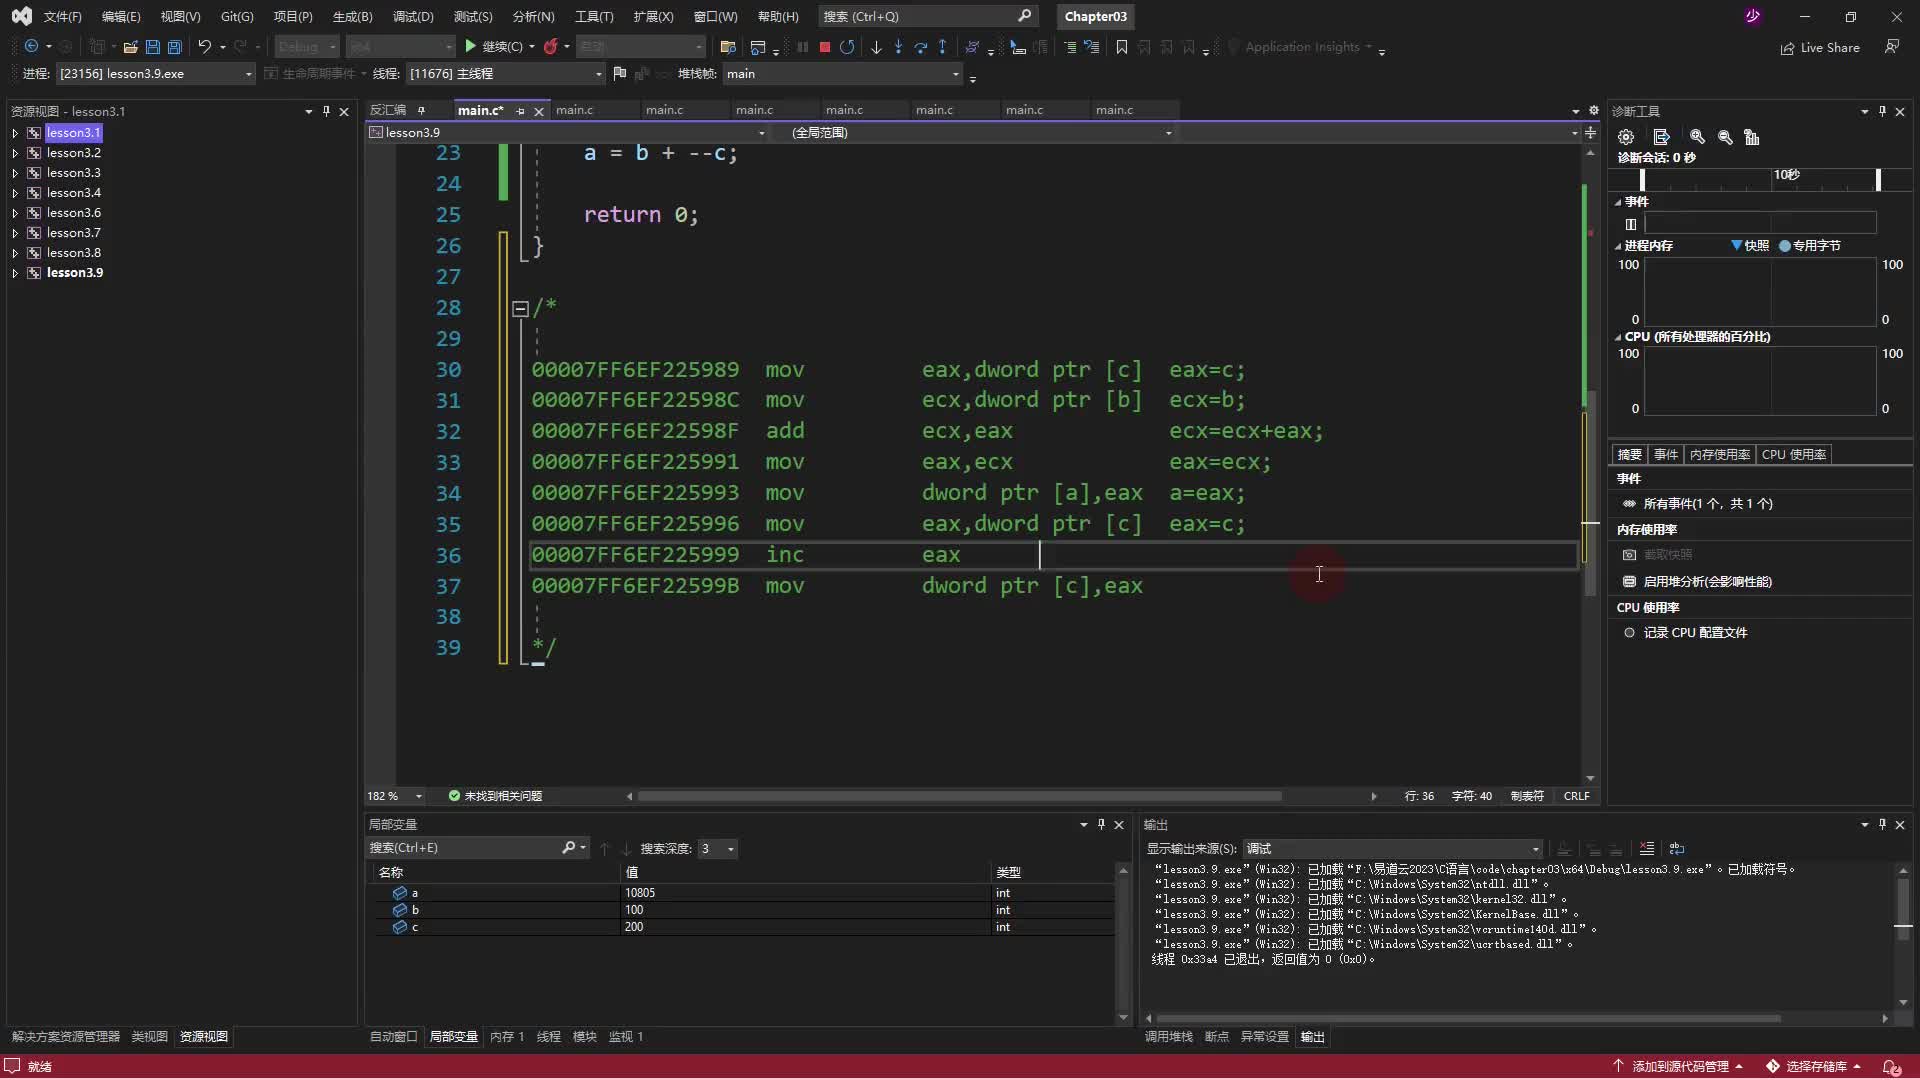This screenshot has height=1080, width=1920.
Task: Focus the Locals search input field
Action: 465,849
